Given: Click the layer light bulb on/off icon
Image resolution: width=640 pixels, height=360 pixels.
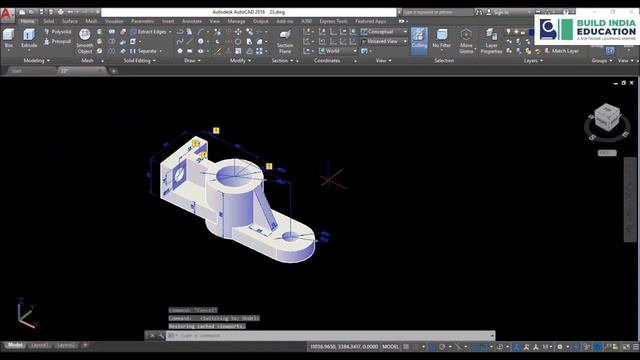Looking at the screenshot, I should [x=508, y=31].
